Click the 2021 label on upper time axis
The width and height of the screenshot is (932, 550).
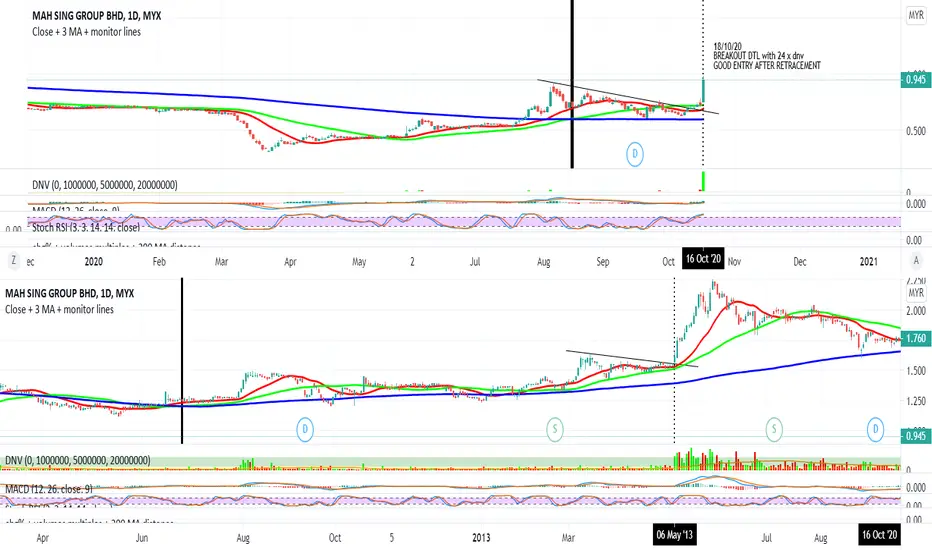[x=868, y=262]
